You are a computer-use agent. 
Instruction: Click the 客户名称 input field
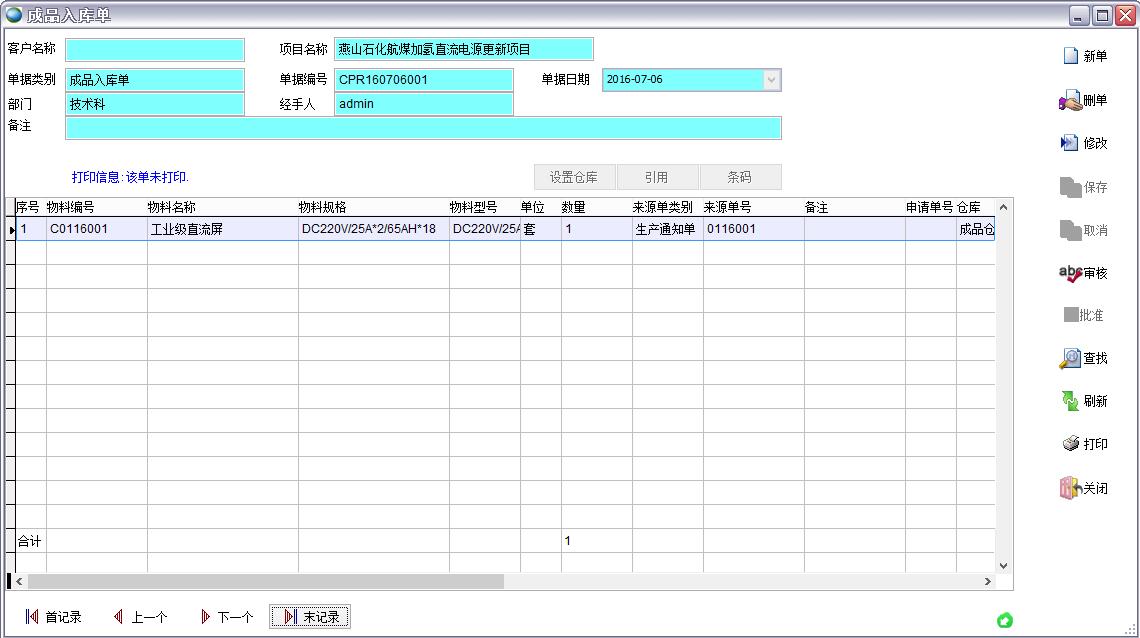155,50
